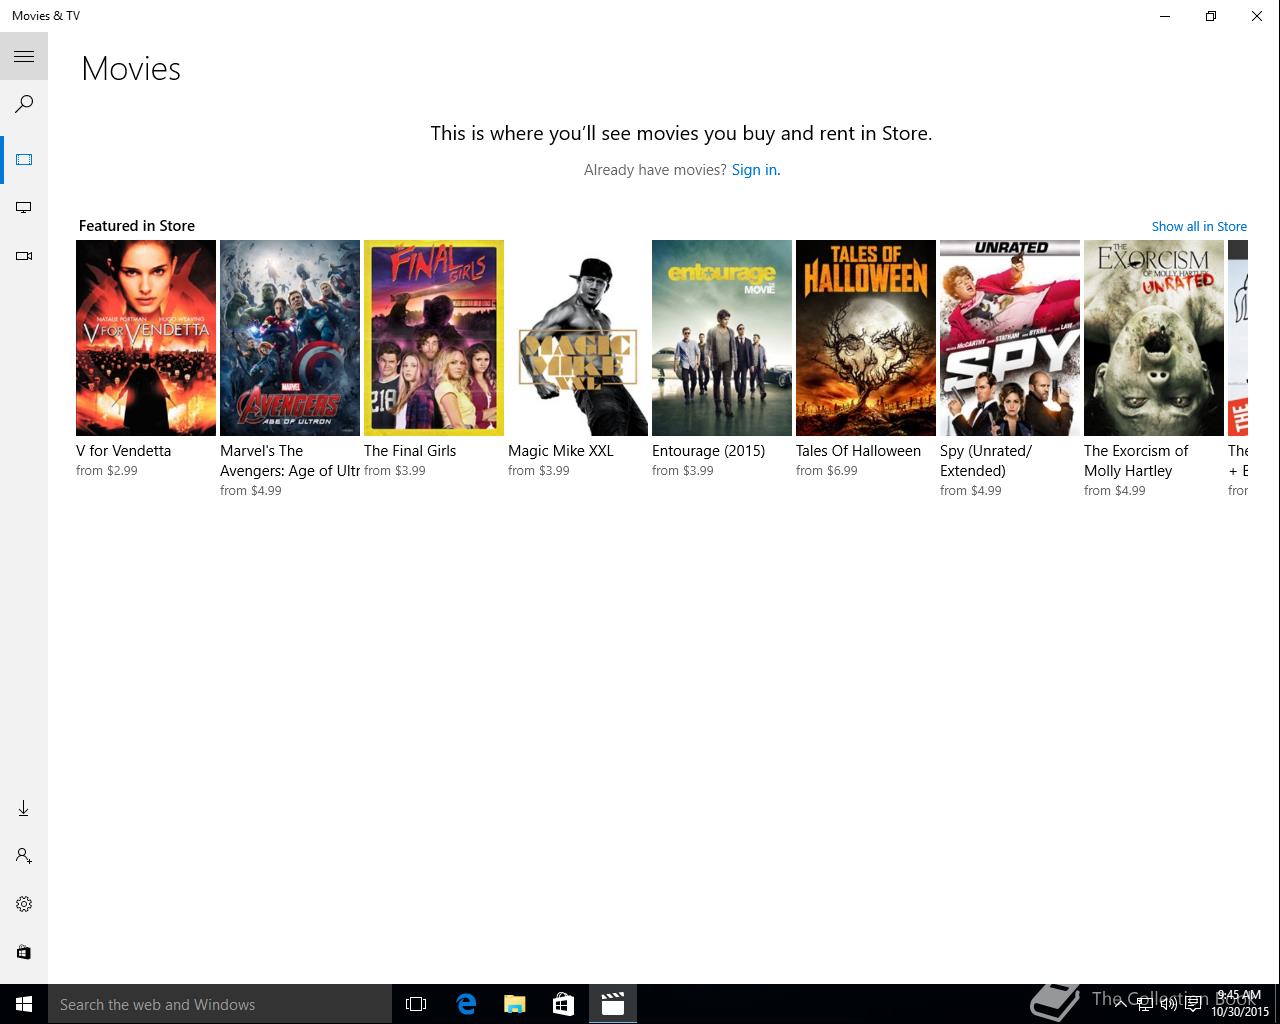Click the Sign in link

coord(755,170)
